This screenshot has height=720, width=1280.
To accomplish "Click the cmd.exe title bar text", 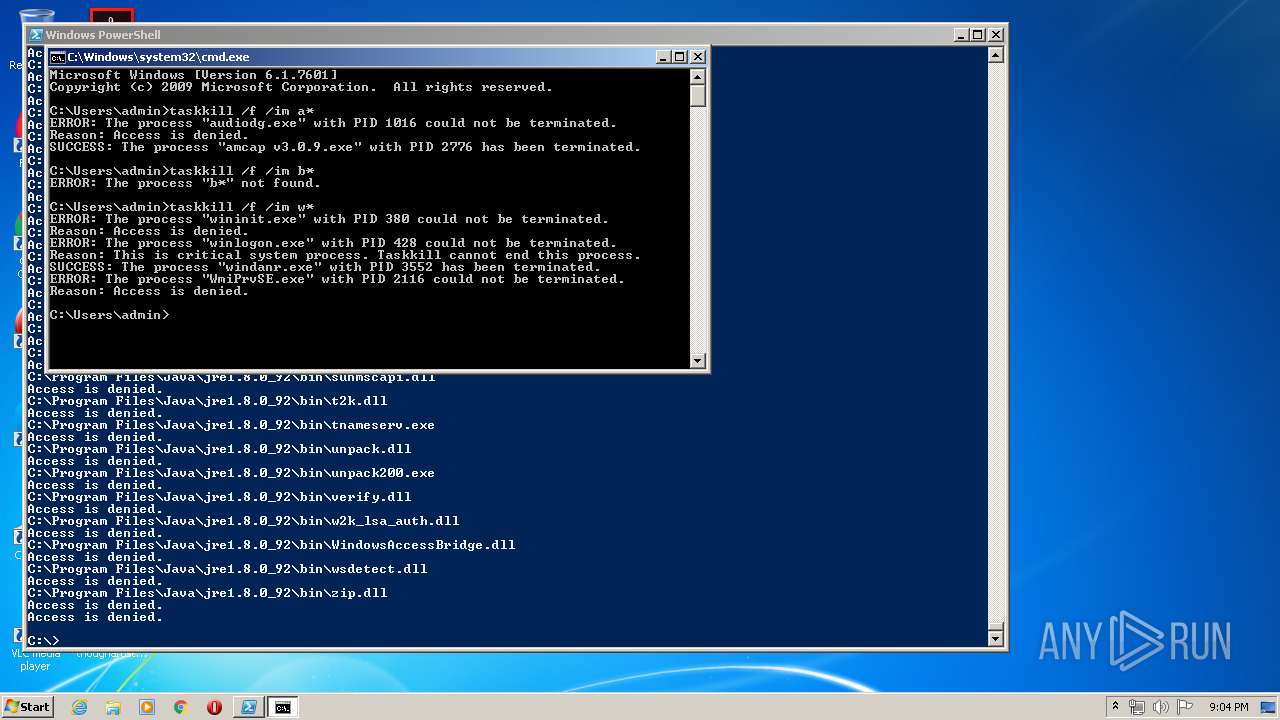I will click(x=159, y=57).
